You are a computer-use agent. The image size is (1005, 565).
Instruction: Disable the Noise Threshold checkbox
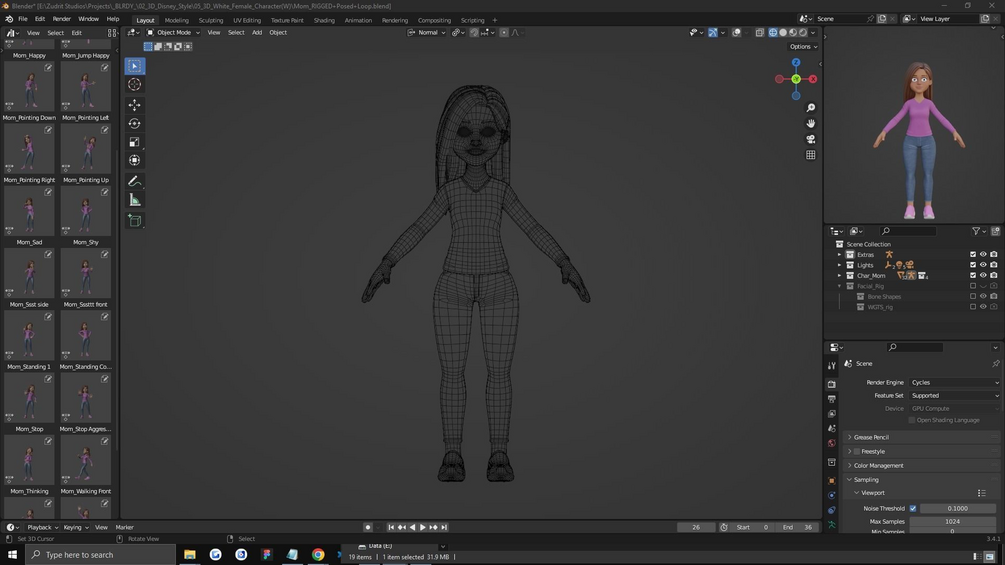(912, 508)
